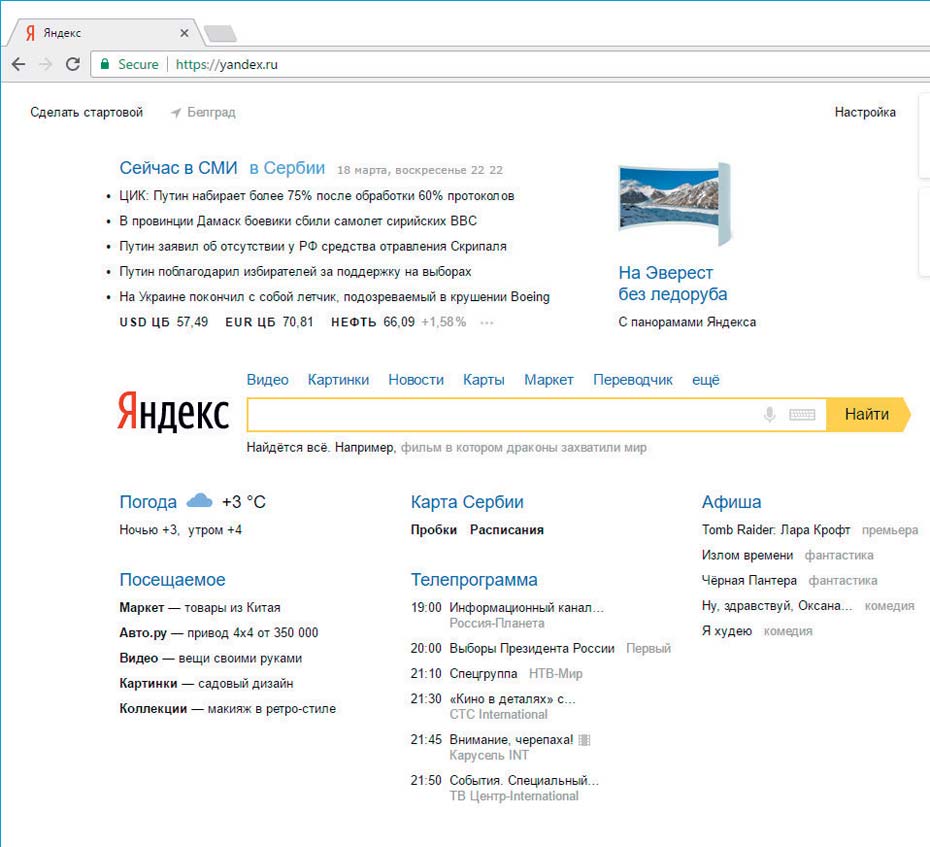Expand the ещё services menu
The height and width of the screenshot is (847, 930).
[x=706, y=380]
